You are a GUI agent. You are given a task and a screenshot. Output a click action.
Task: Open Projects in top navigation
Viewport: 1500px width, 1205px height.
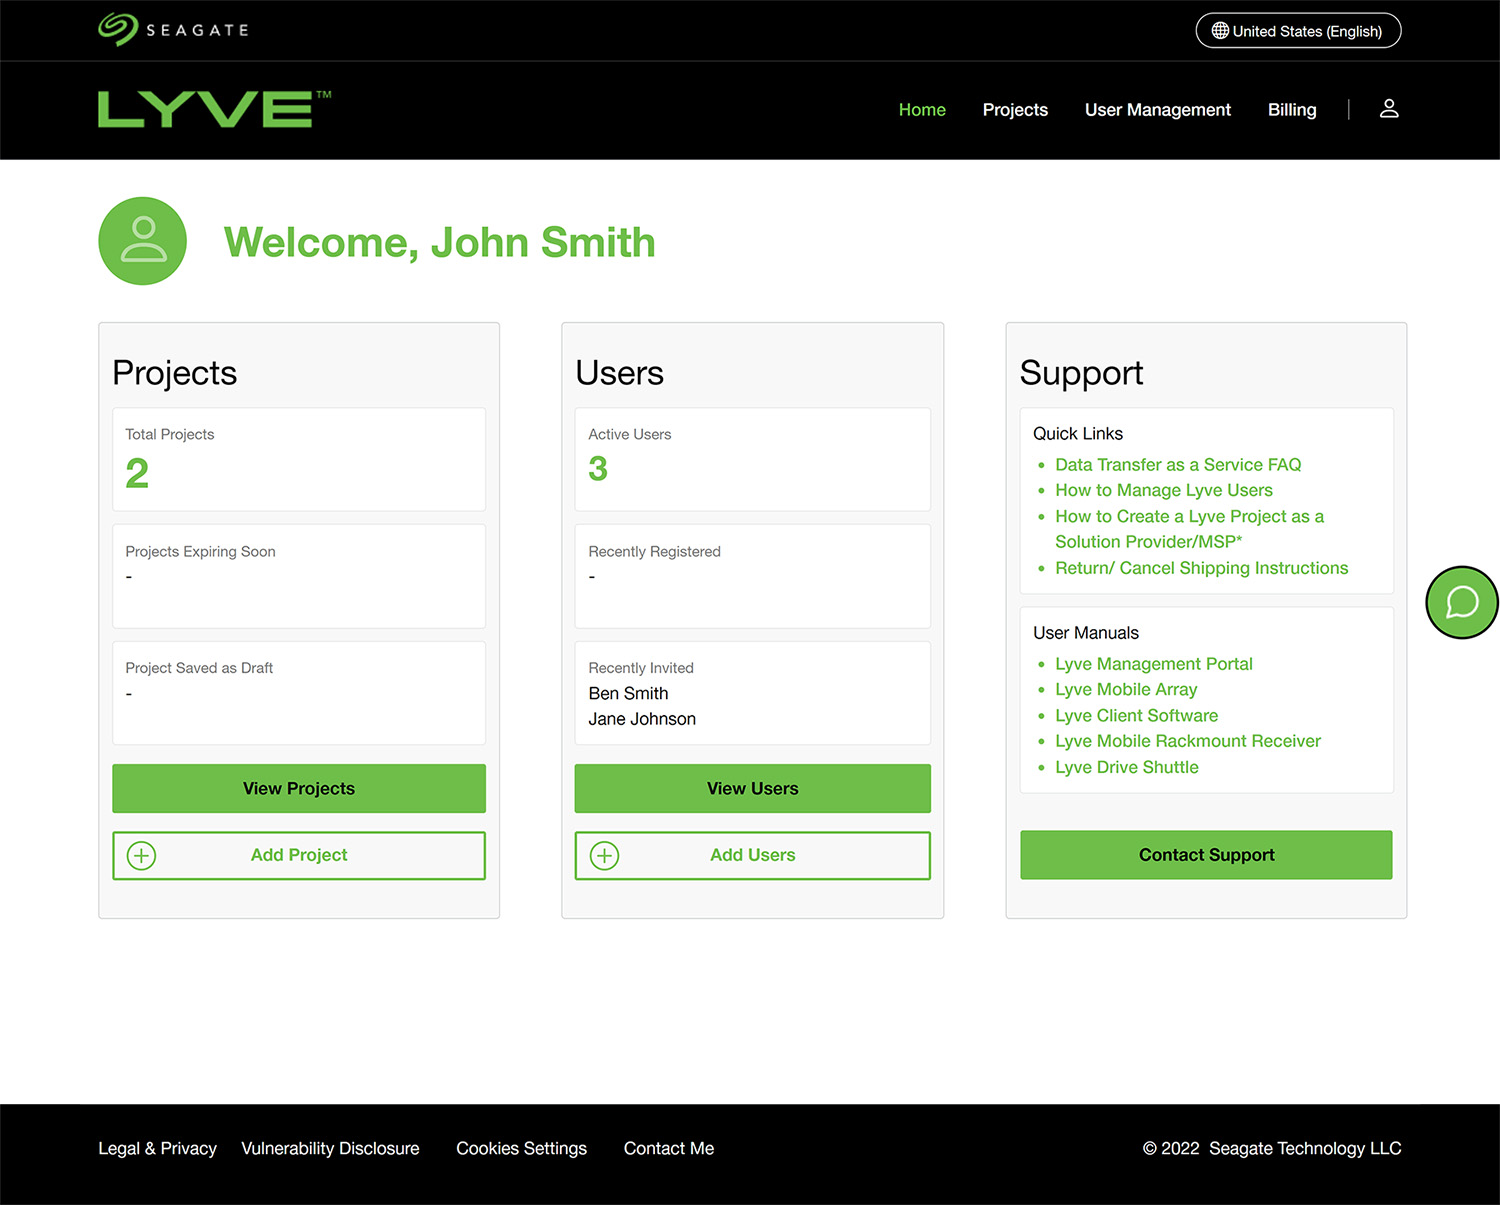coord(1015,110)
